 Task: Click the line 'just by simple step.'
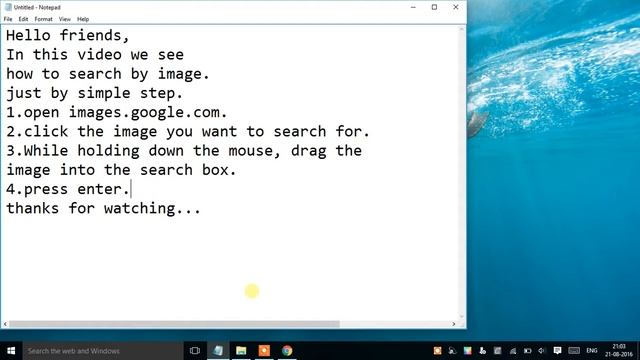point(94,93)
